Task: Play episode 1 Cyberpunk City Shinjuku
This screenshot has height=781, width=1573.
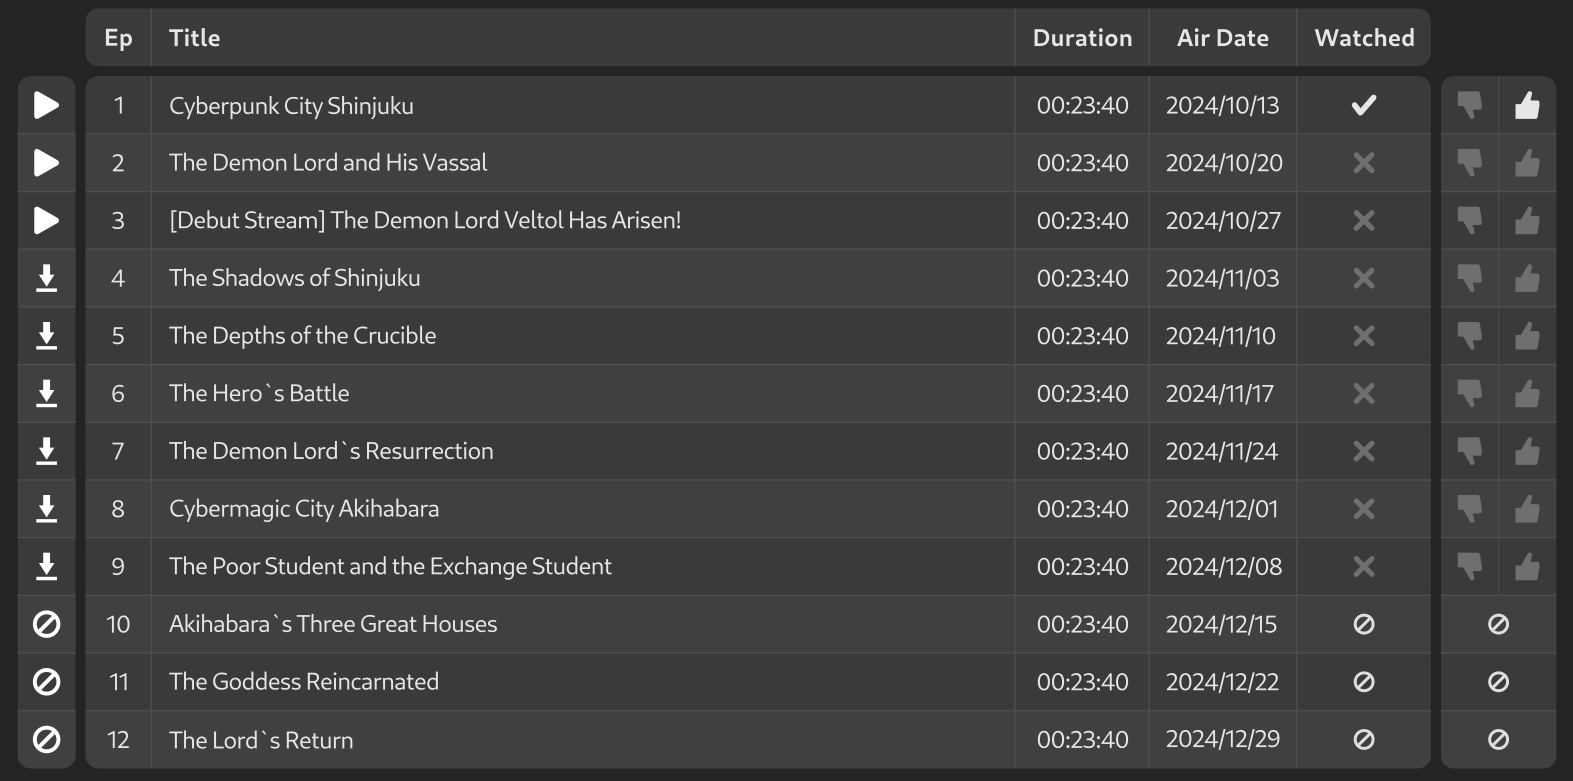Action: click(x=46, y=105)
